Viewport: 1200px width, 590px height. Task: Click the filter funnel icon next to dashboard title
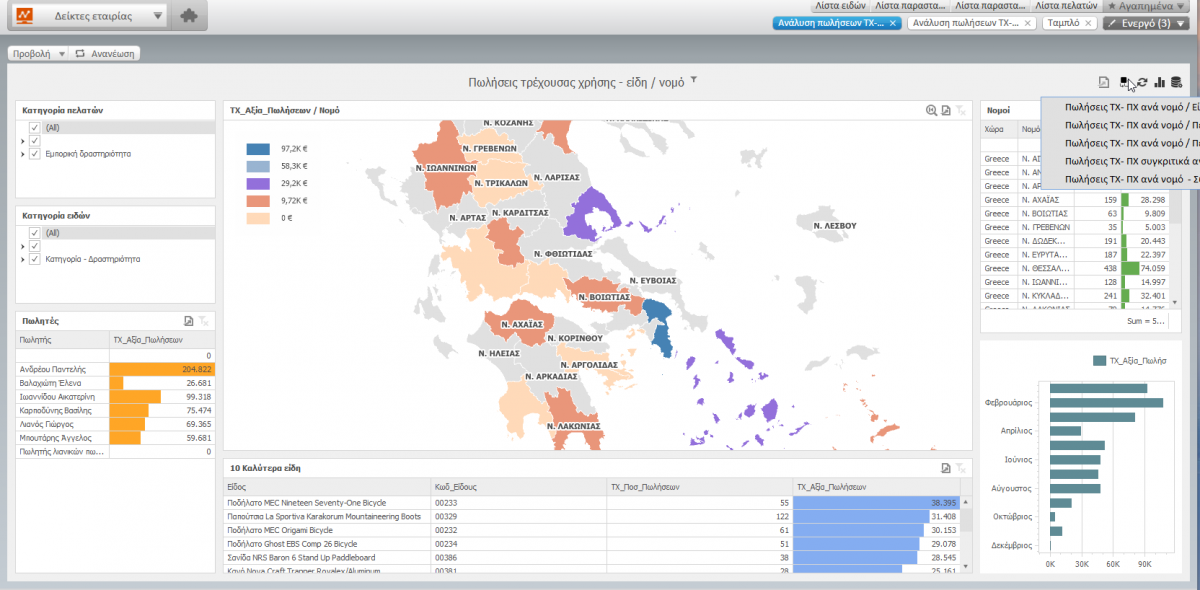[x=694, y=80]
